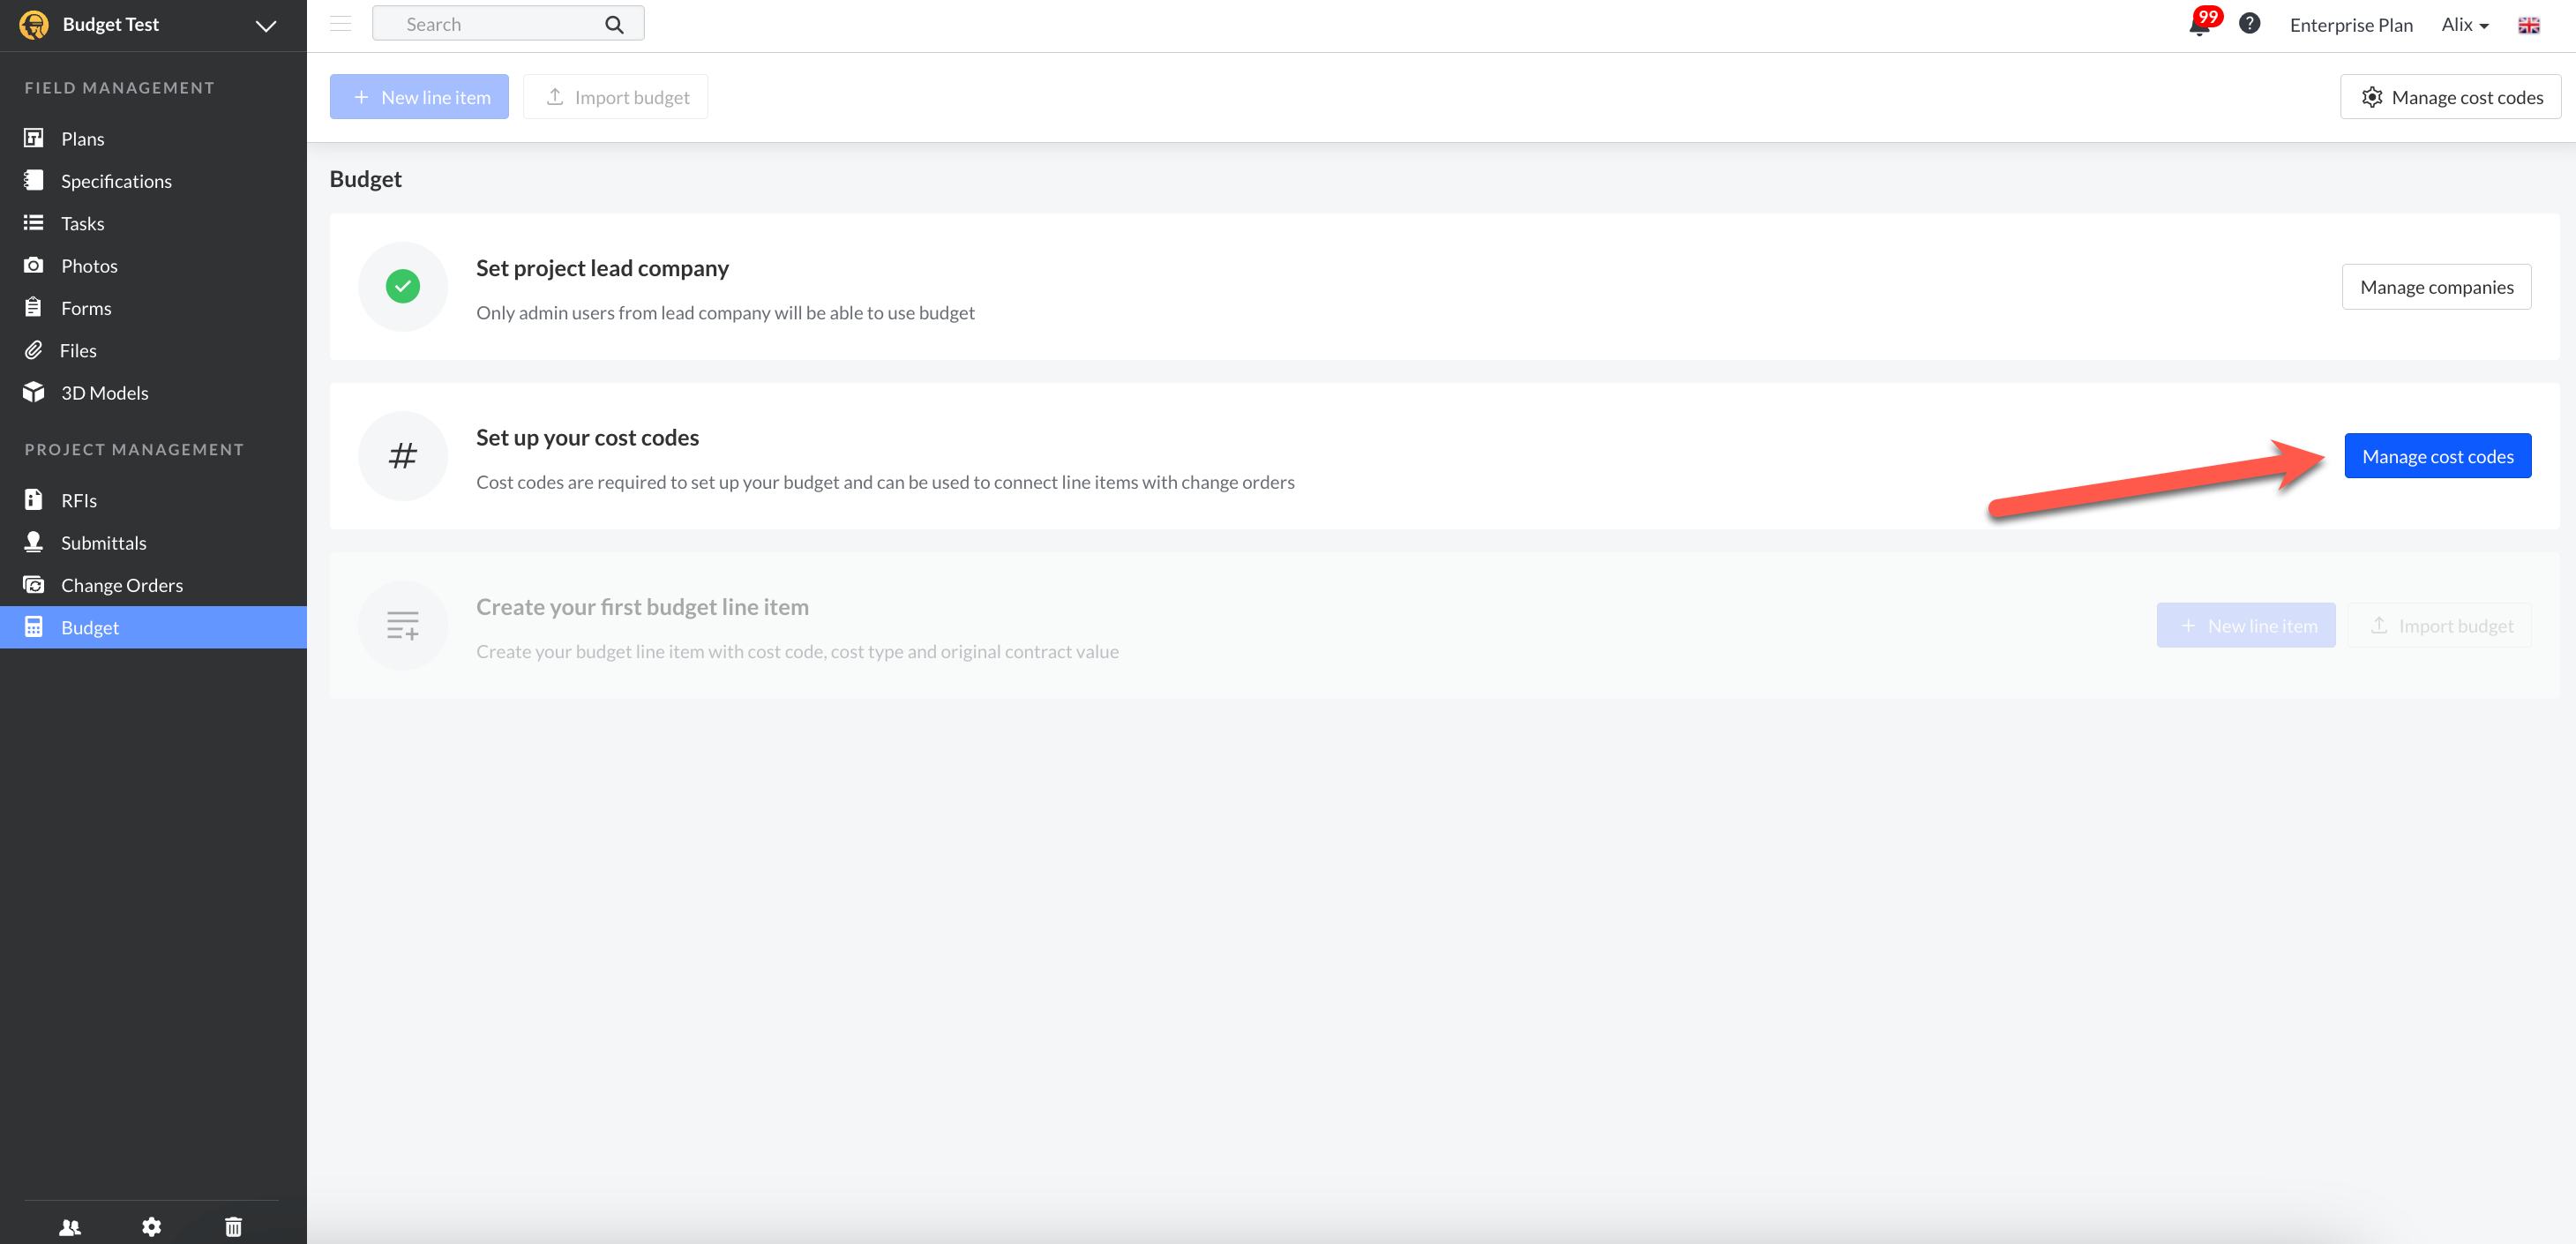Click top-right Manage cost codes with gear
Screen dimensions: 2576x1244
click(x=2450, y=97)
